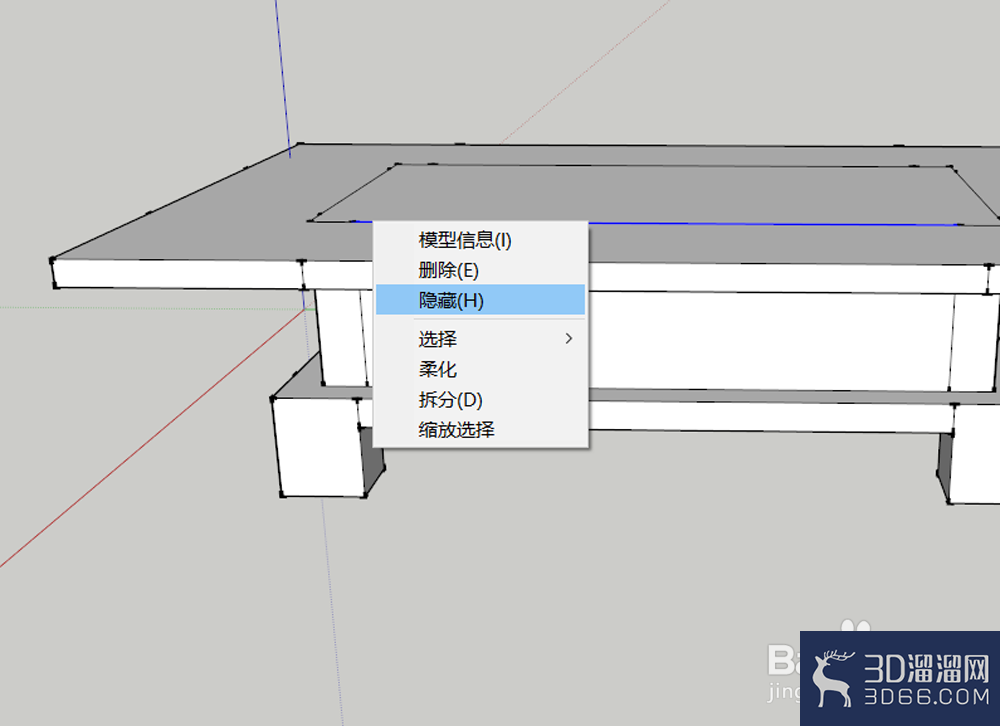
Task: Click 缩放选择 in the context menu
Action: pyautogui.click(x=480, y=429)
